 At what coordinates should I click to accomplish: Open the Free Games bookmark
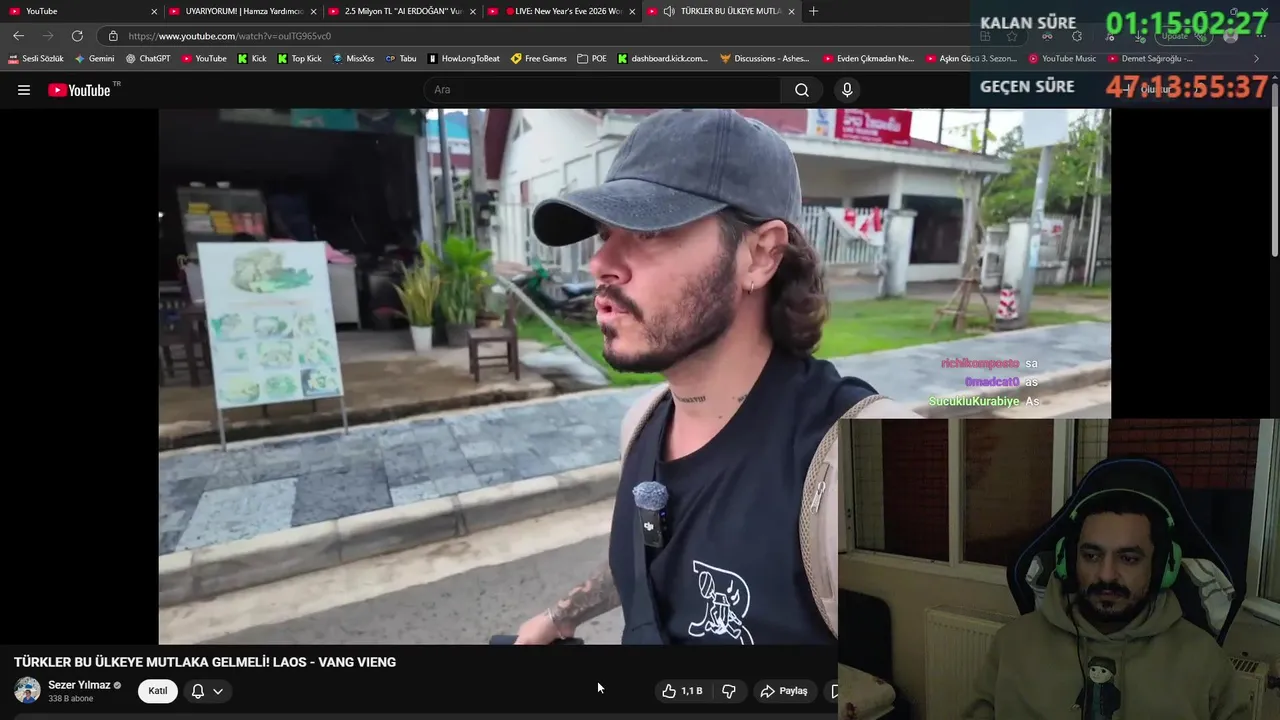[539, 59]
